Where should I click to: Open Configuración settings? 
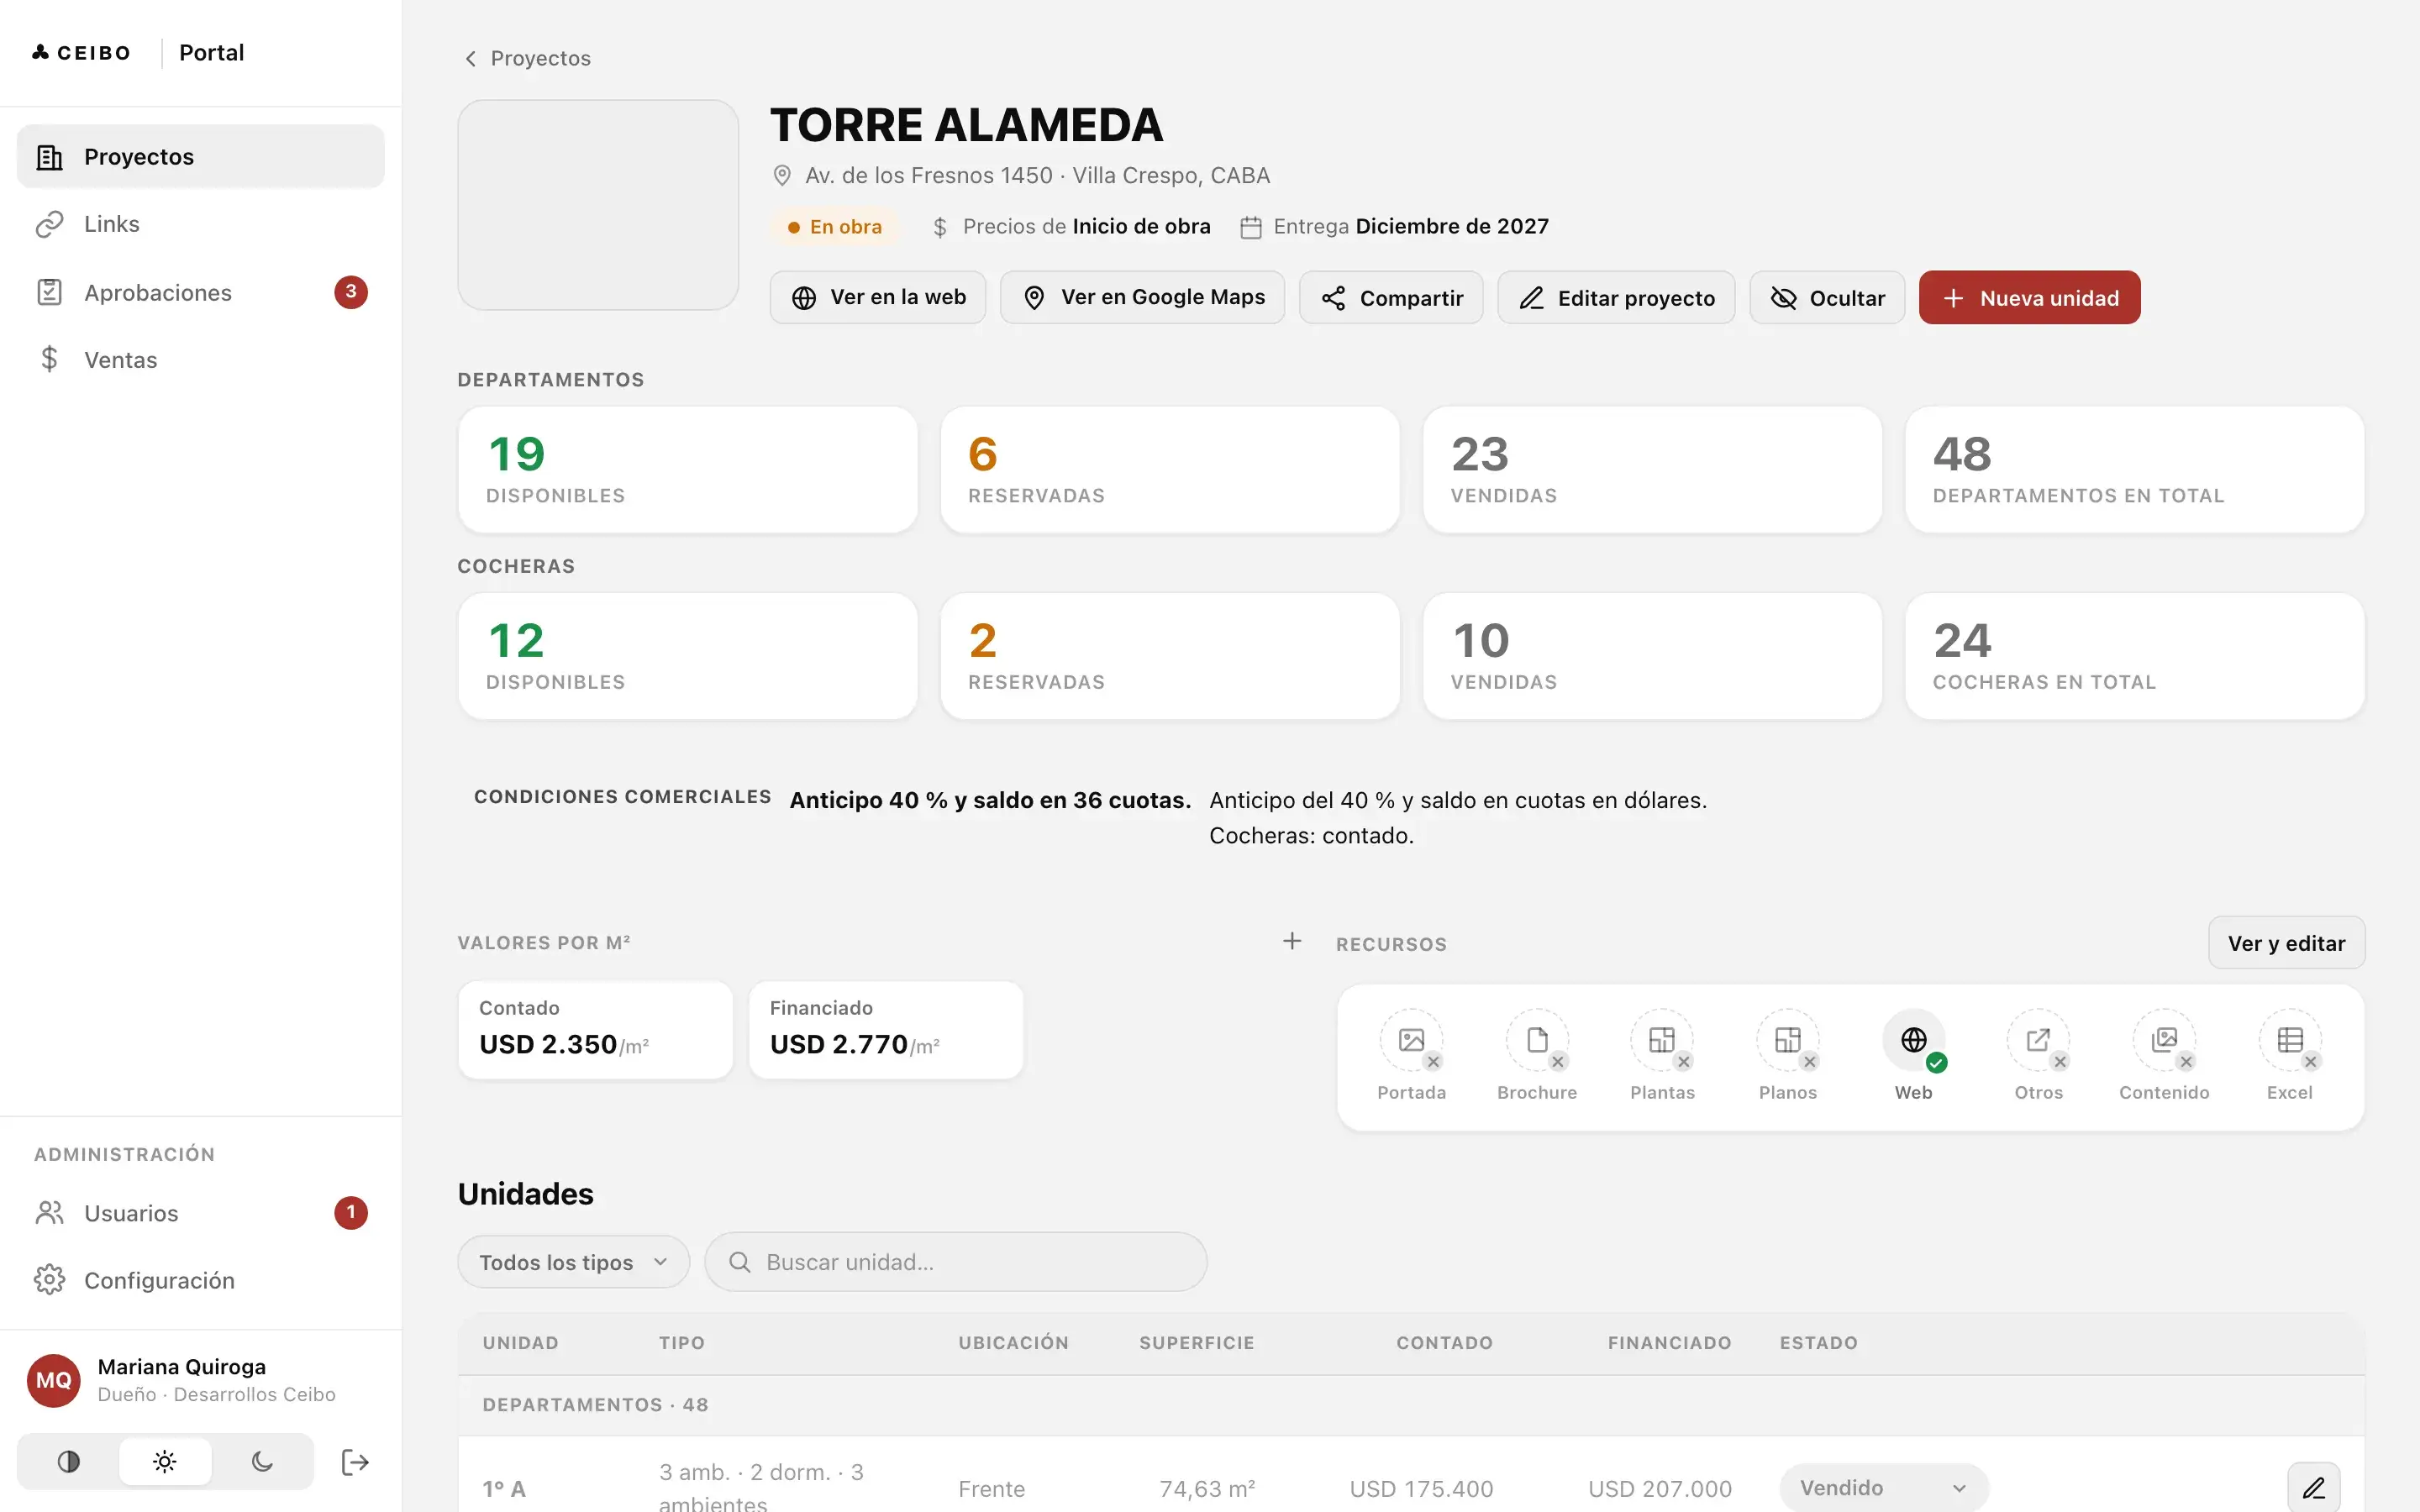(x=200, y=1280)
